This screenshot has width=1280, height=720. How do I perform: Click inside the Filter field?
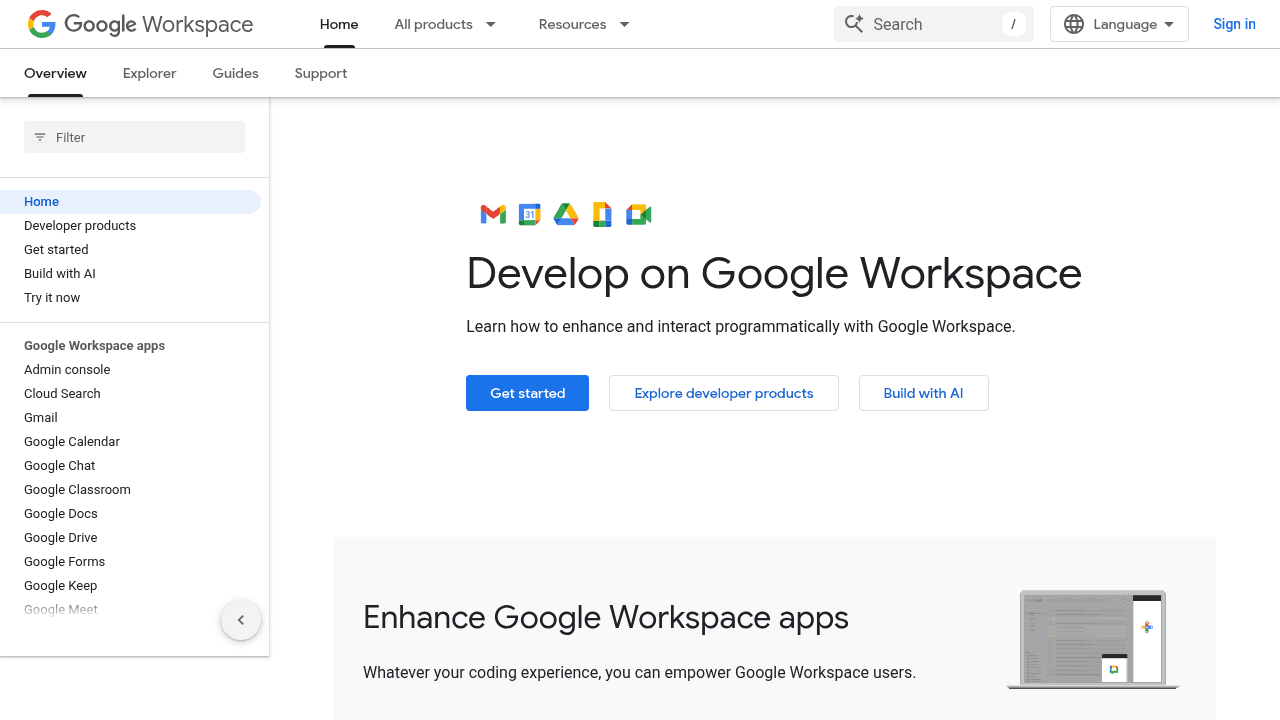[134, 137]
